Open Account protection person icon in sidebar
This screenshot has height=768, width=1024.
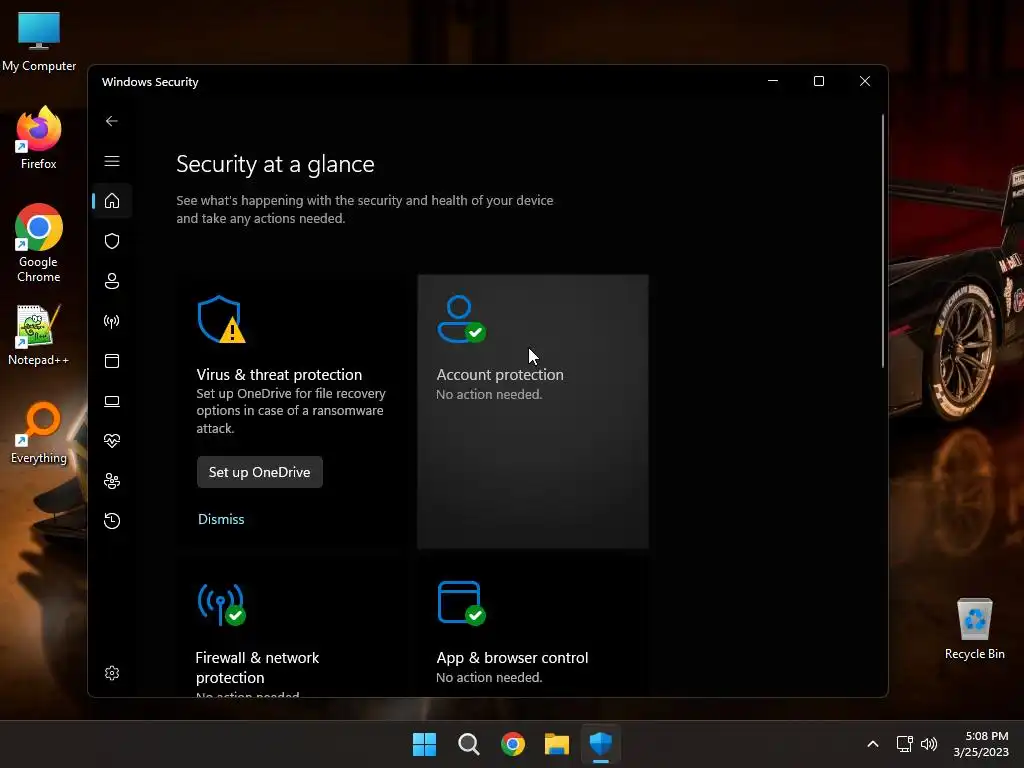[112, 281]
